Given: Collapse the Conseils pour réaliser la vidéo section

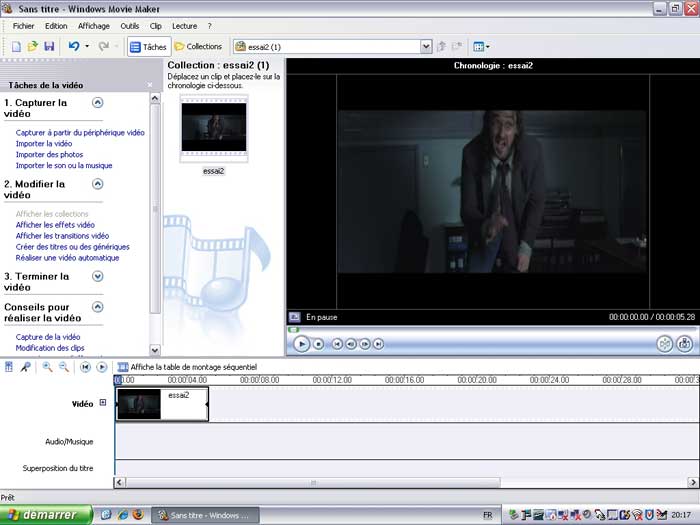Looking at the screenshot, I should coord(97,307).
